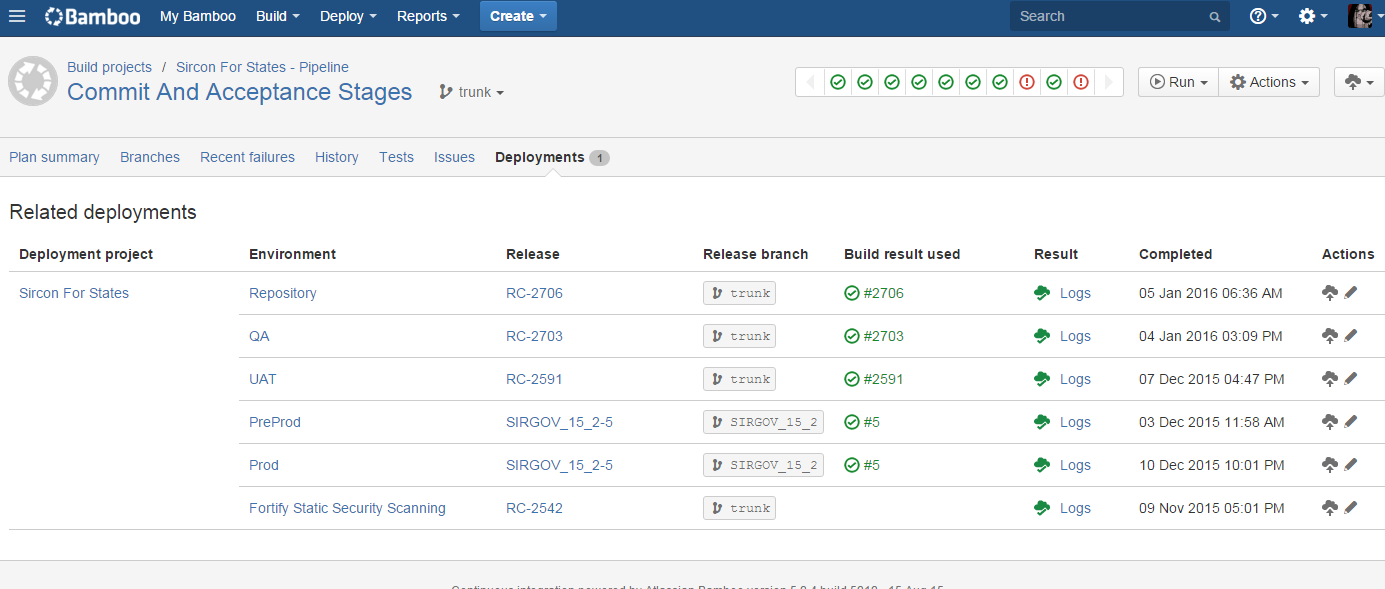Open the Reports dropdown menu
Screen dimensions: 1385x589
tap(428, 16)
